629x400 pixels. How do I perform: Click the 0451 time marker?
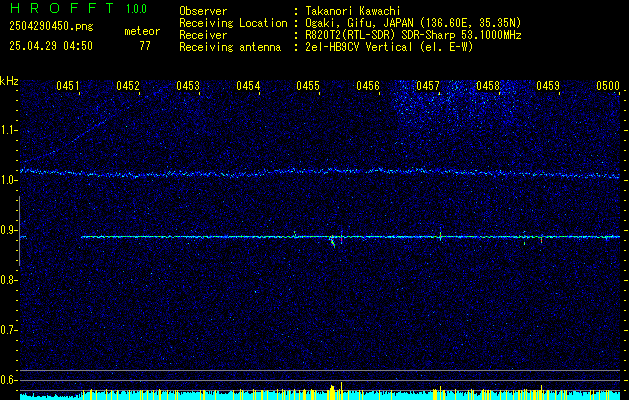[67, 86]
